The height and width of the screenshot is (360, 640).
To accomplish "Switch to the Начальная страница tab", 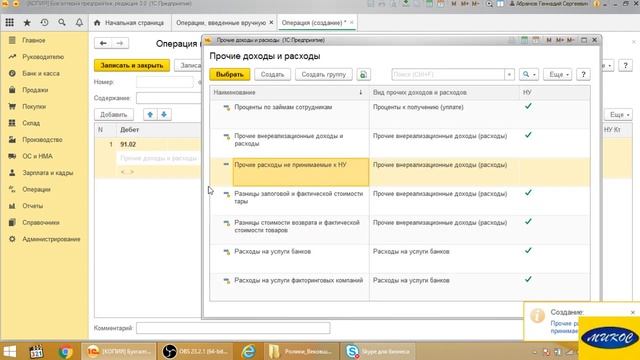I will click(129, 23).
